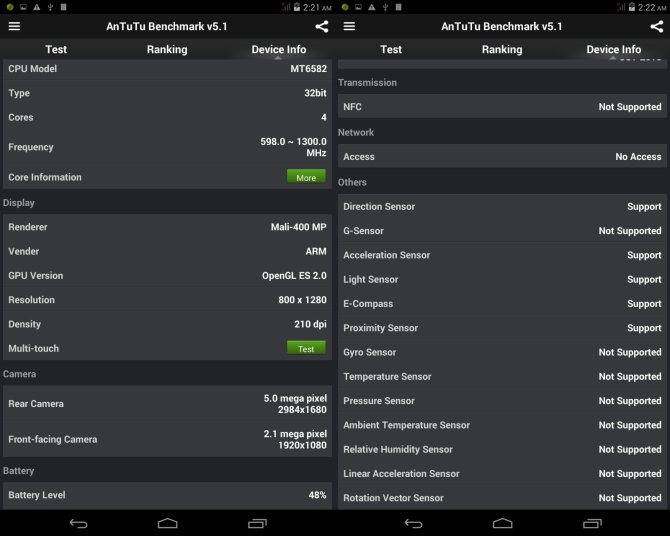Viewport: 670px width, 536px height.
Task: Tap warning triangle icon in left status bar
Action: [37, 7]
